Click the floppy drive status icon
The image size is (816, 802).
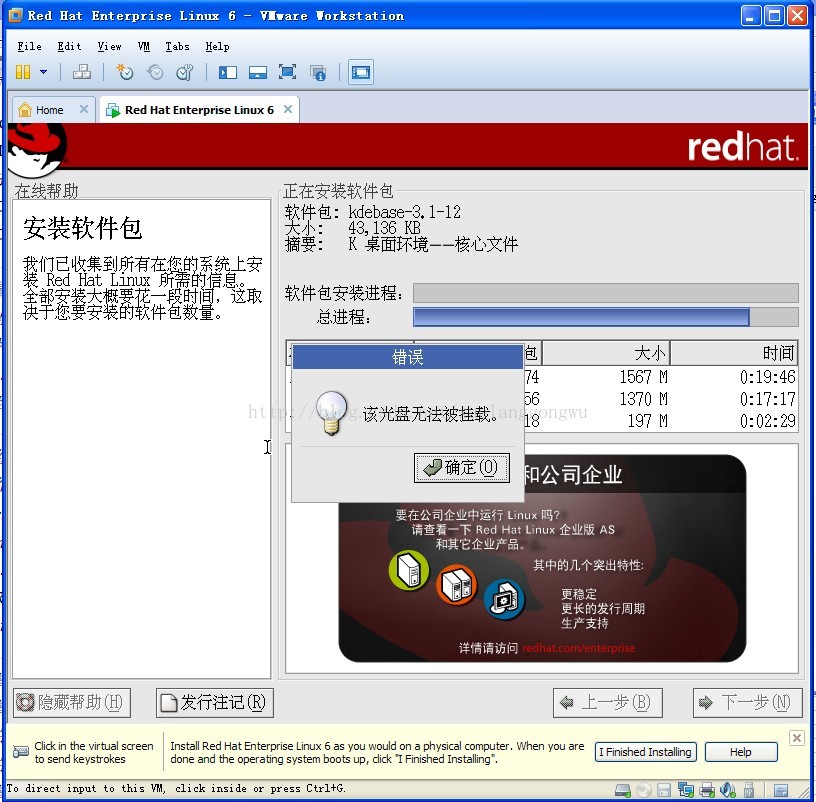coord(664,791)
